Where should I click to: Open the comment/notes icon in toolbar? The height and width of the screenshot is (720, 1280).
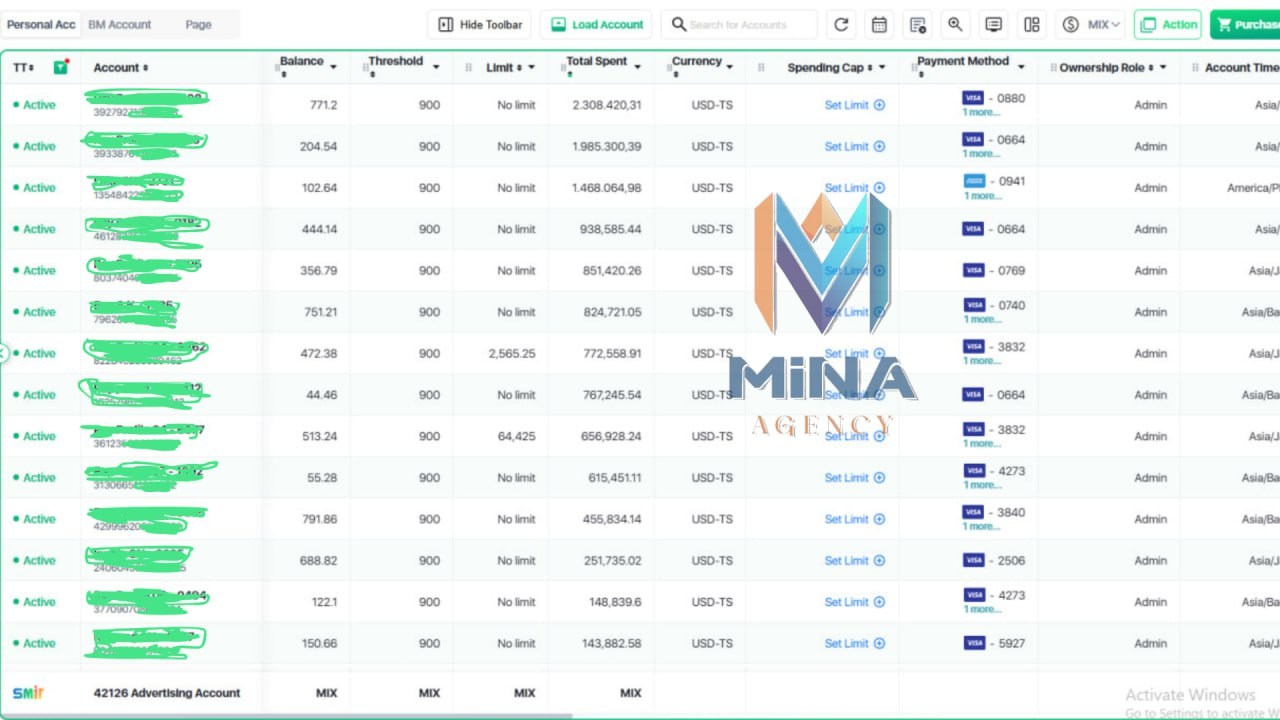click(994, 25)
